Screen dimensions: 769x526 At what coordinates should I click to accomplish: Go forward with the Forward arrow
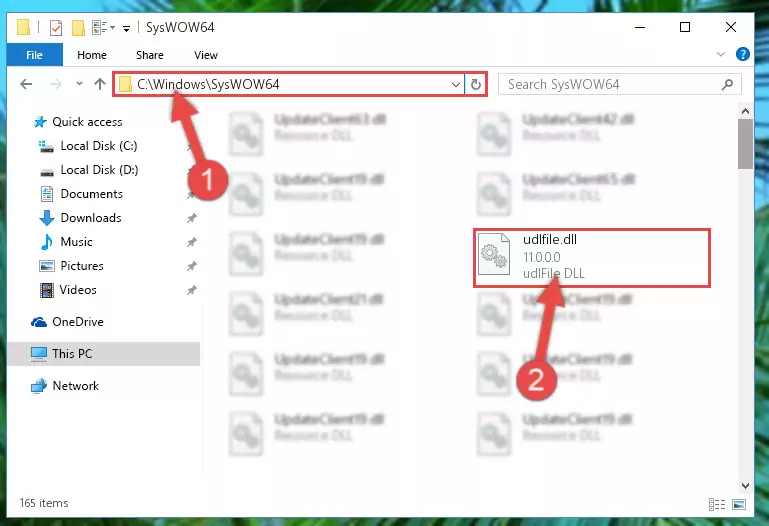pyautogui.click(x=55, y=84)
